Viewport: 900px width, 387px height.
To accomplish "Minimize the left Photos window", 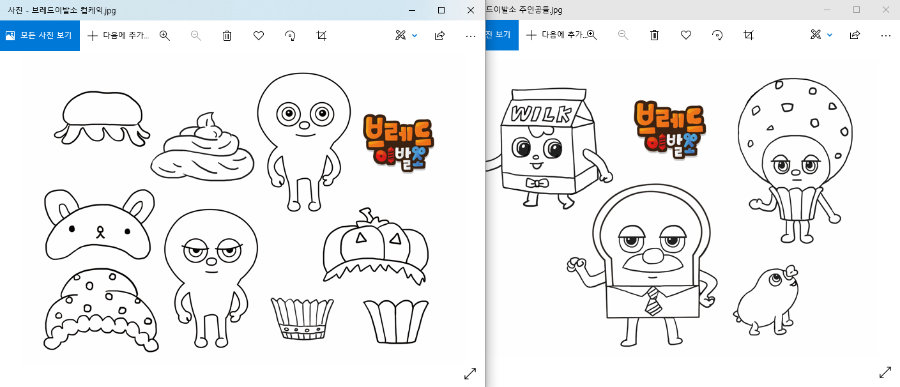I will click(412, 10).
